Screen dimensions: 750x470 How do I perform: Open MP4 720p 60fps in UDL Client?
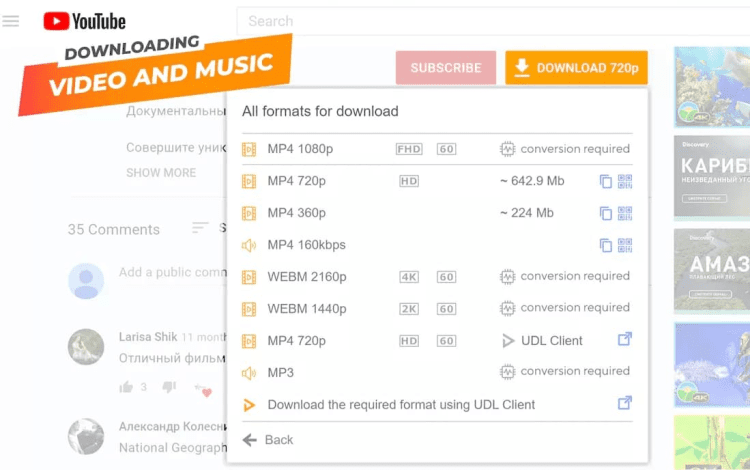[x=543, y=340]
